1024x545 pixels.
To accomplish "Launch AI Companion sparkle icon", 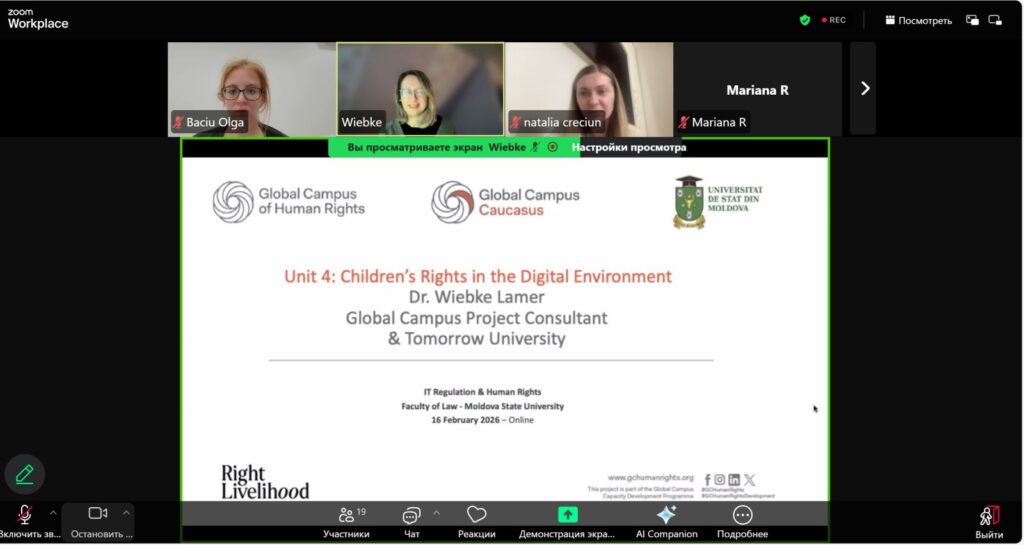I will coord(666,515).
